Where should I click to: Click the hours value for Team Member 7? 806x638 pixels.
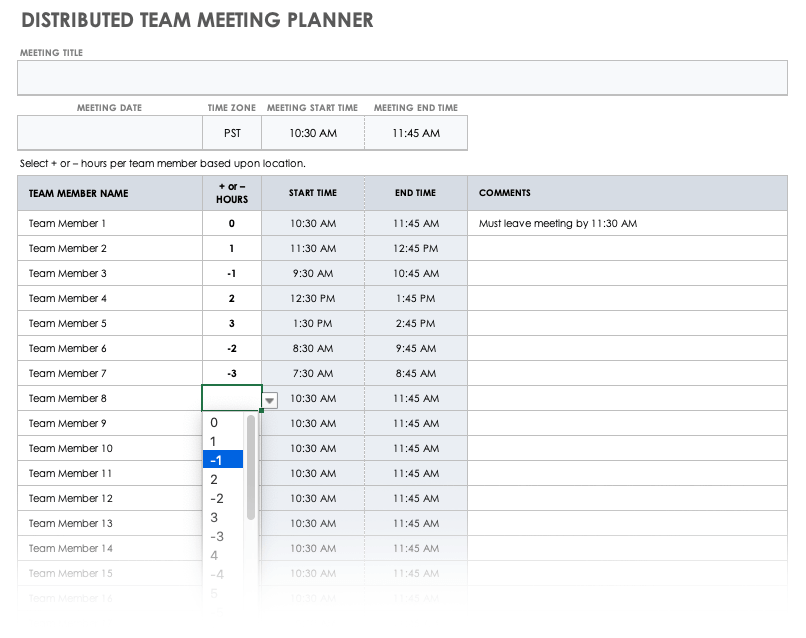click(x=232, y=374)
